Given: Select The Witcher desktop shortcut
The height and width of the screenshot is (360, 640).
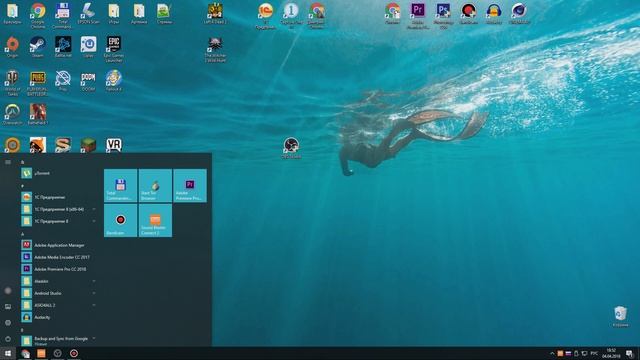Looking at the screenshot, I should [x=215, y=49].
